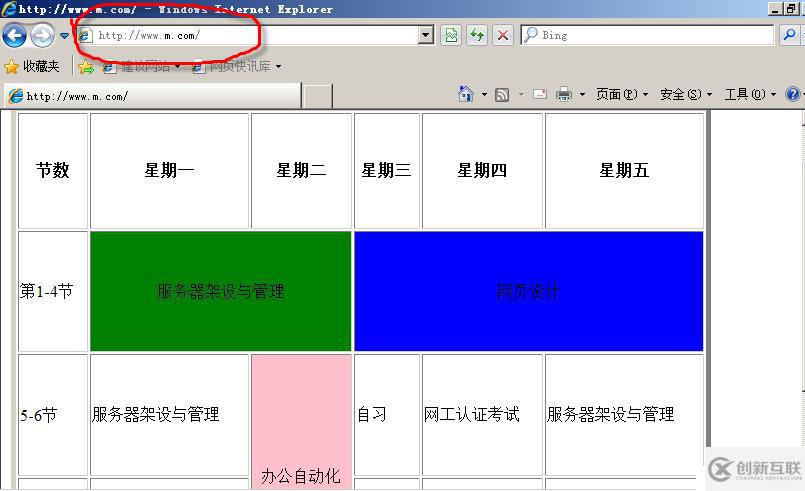Expand the feeds dropdown arrow
Image resolution: width=805 pixels, height=491 pixels.
[x=521, y=95]
